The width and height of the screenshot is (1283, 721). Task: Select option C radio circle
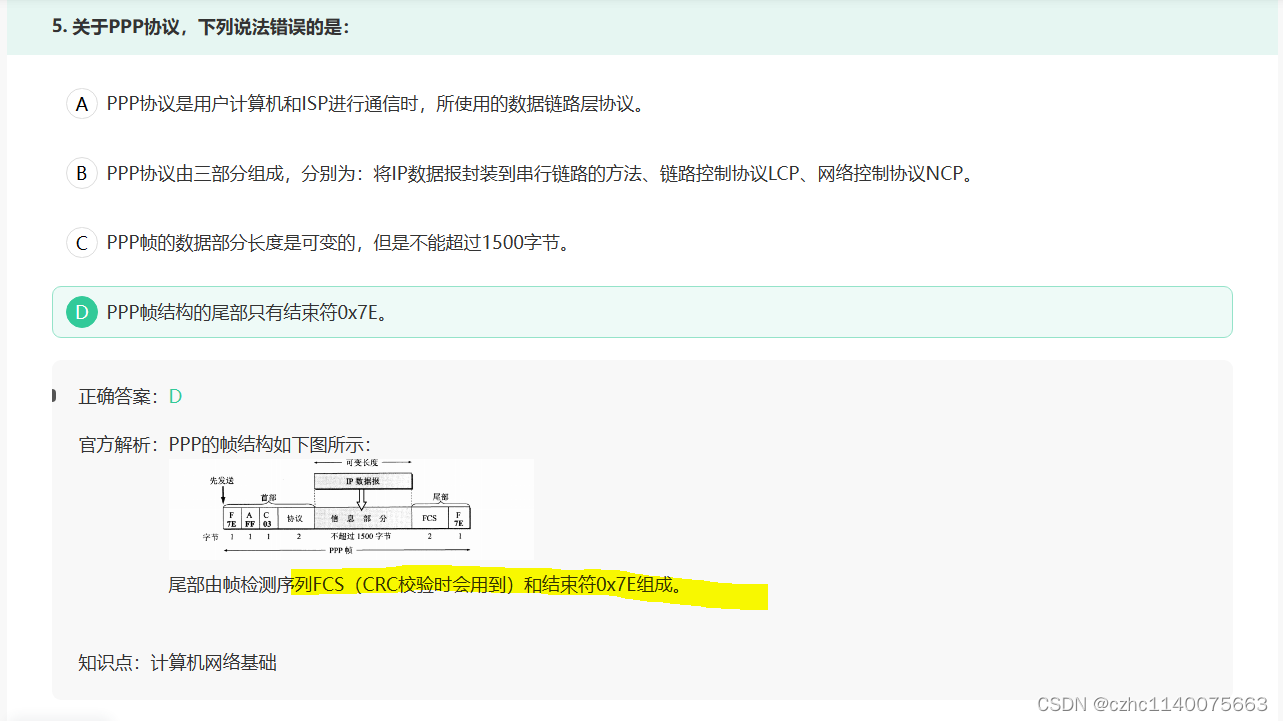pyautogui.click(x=82, y=243)
